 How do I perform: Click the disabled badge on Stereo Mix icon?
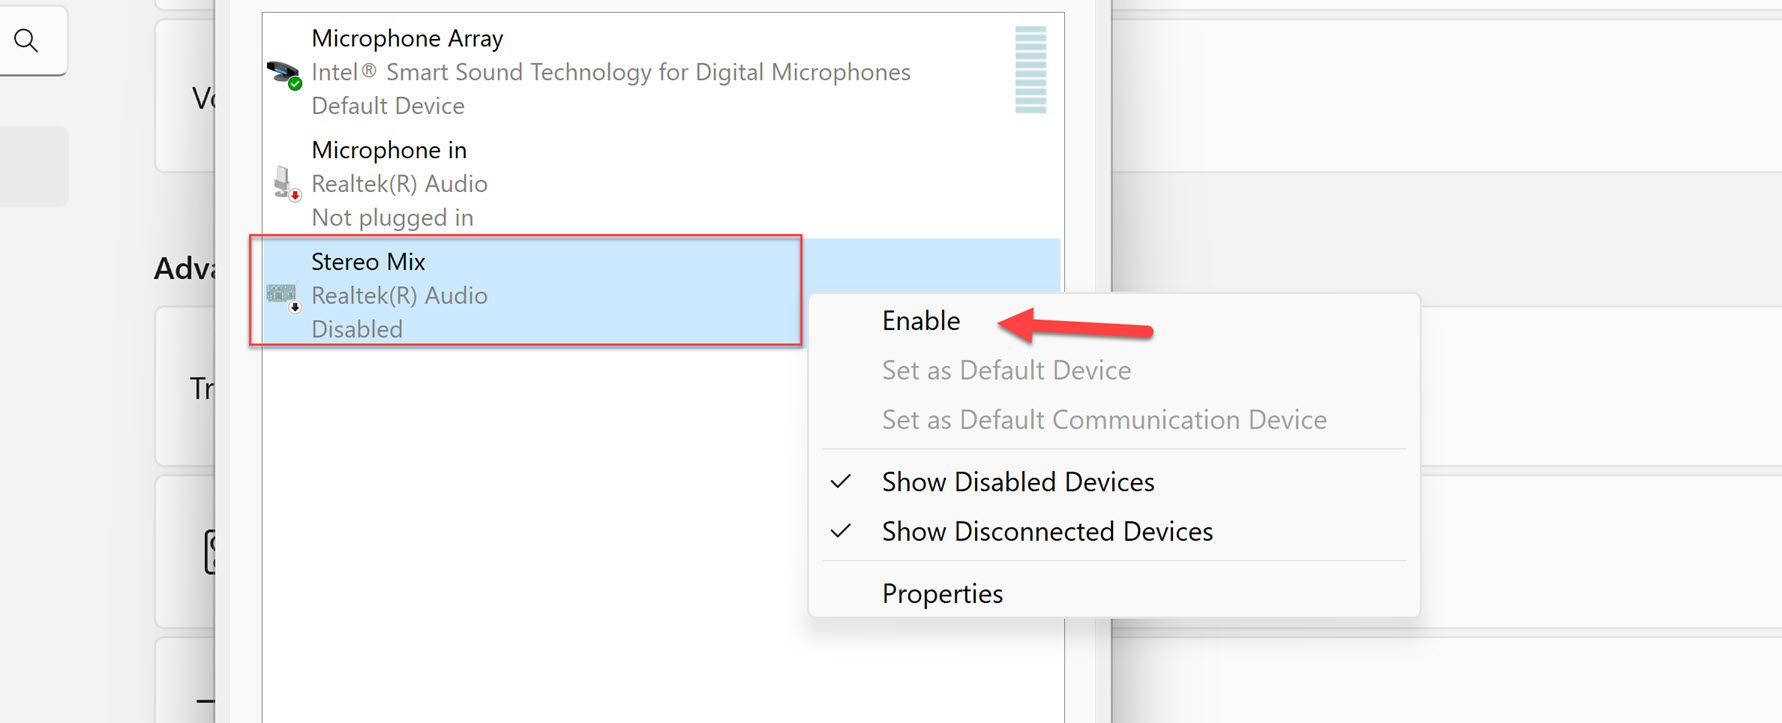(x=293, y=306)
